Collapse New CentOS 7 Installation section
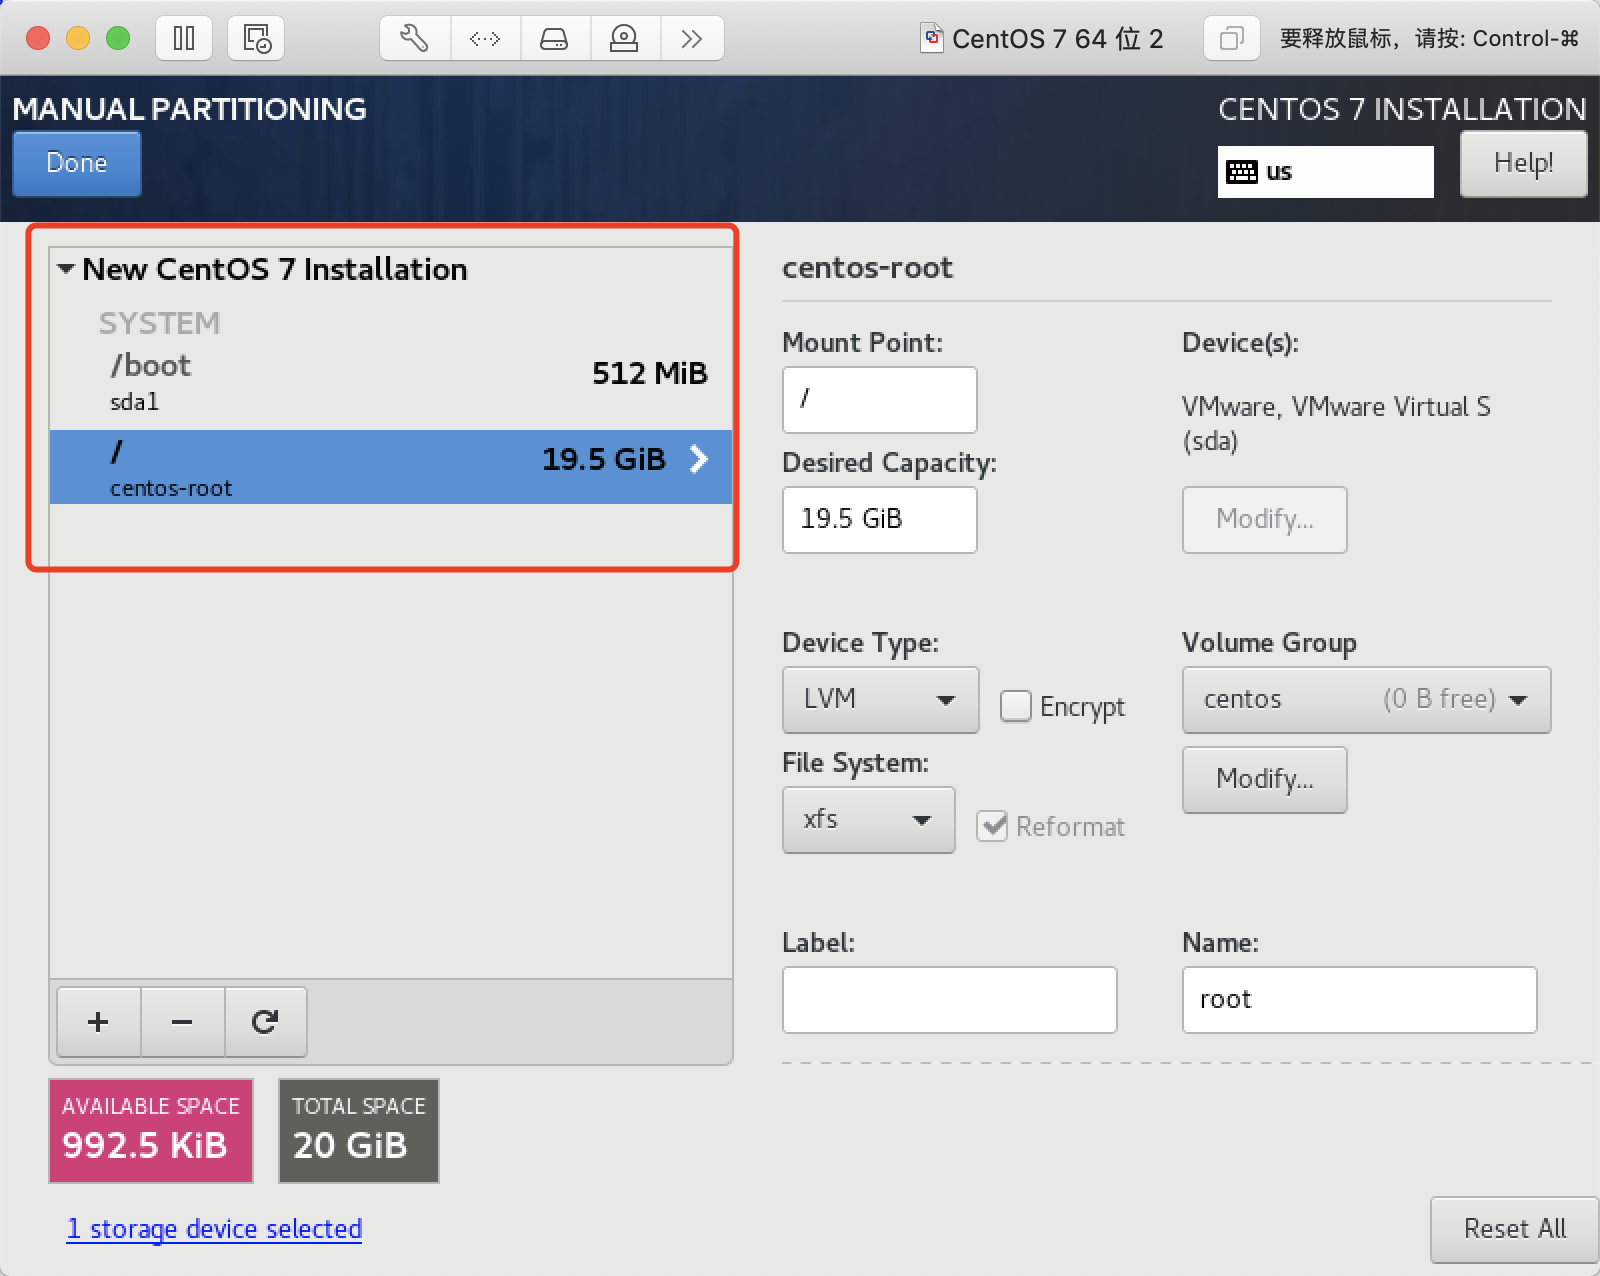The image size is (1600, 1276). pos(66,269)
